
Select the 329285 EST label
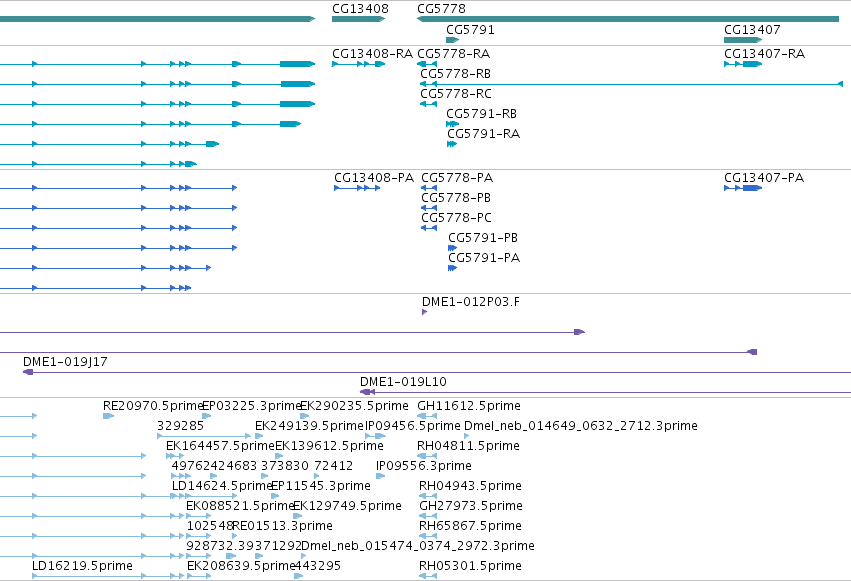[180, 426]
